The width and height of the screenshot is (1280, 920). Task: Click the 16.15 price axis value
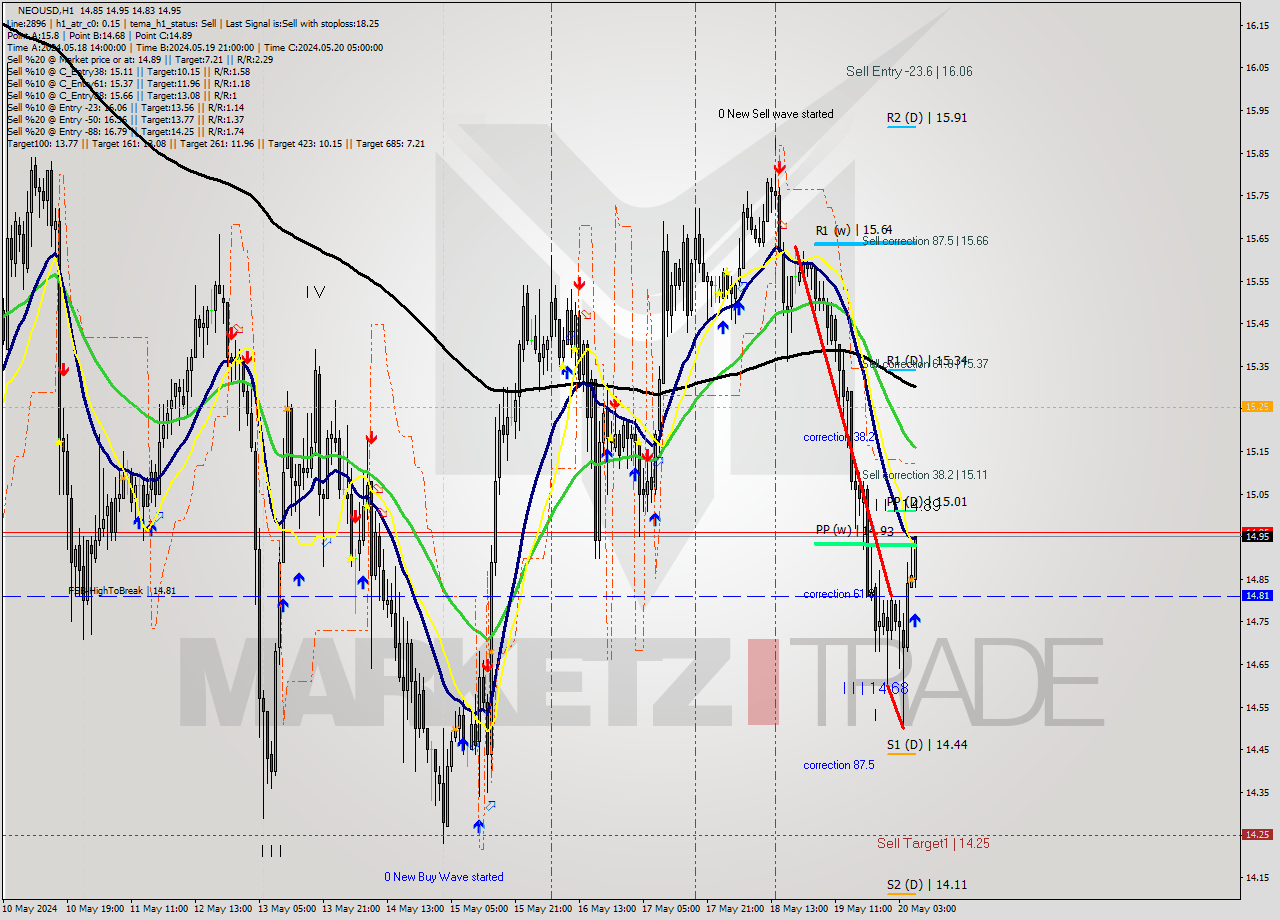pyautogui.click(x=1257, y=25)
